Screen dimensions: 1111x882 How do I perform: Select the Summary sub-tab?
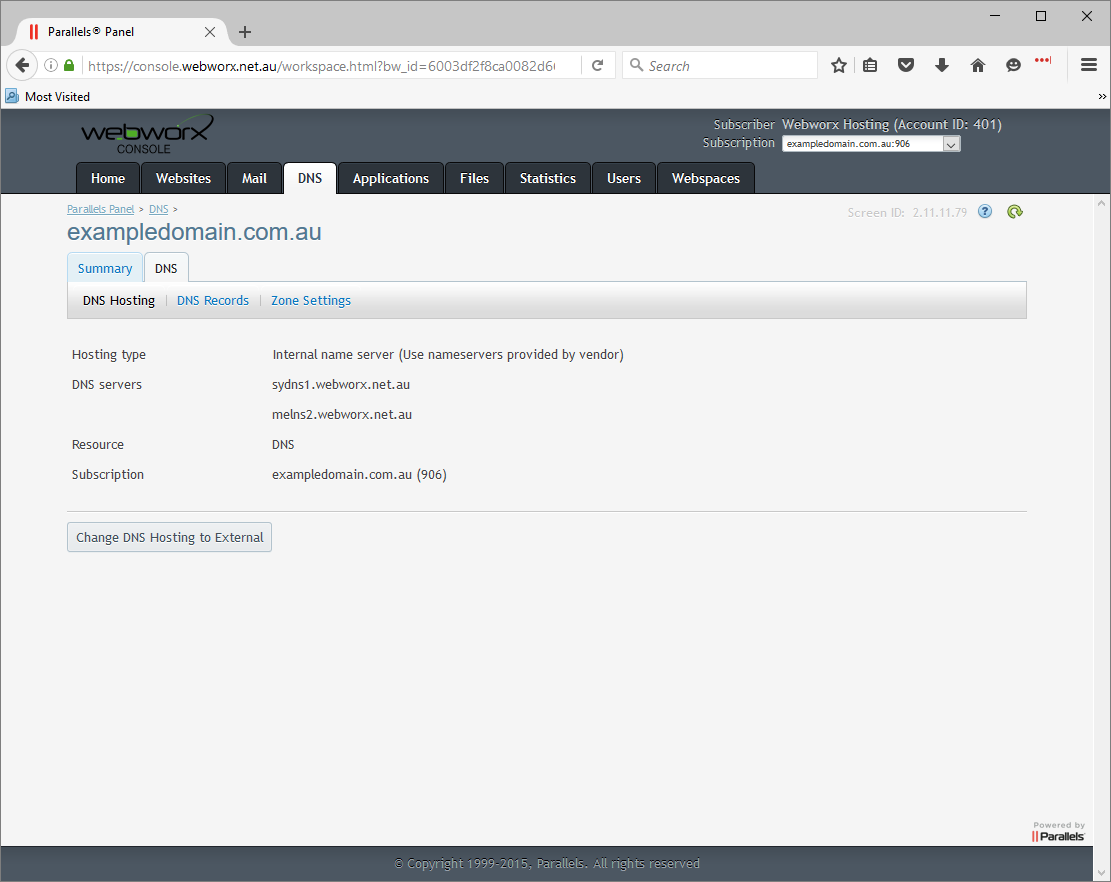[105, 269]
